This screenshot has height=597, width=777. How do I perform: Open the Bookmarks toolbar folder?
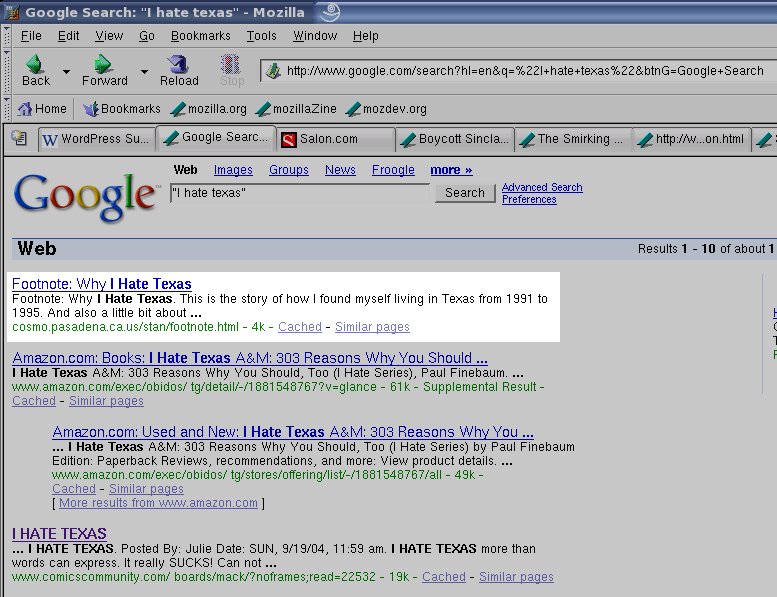(x=121, y=109)
